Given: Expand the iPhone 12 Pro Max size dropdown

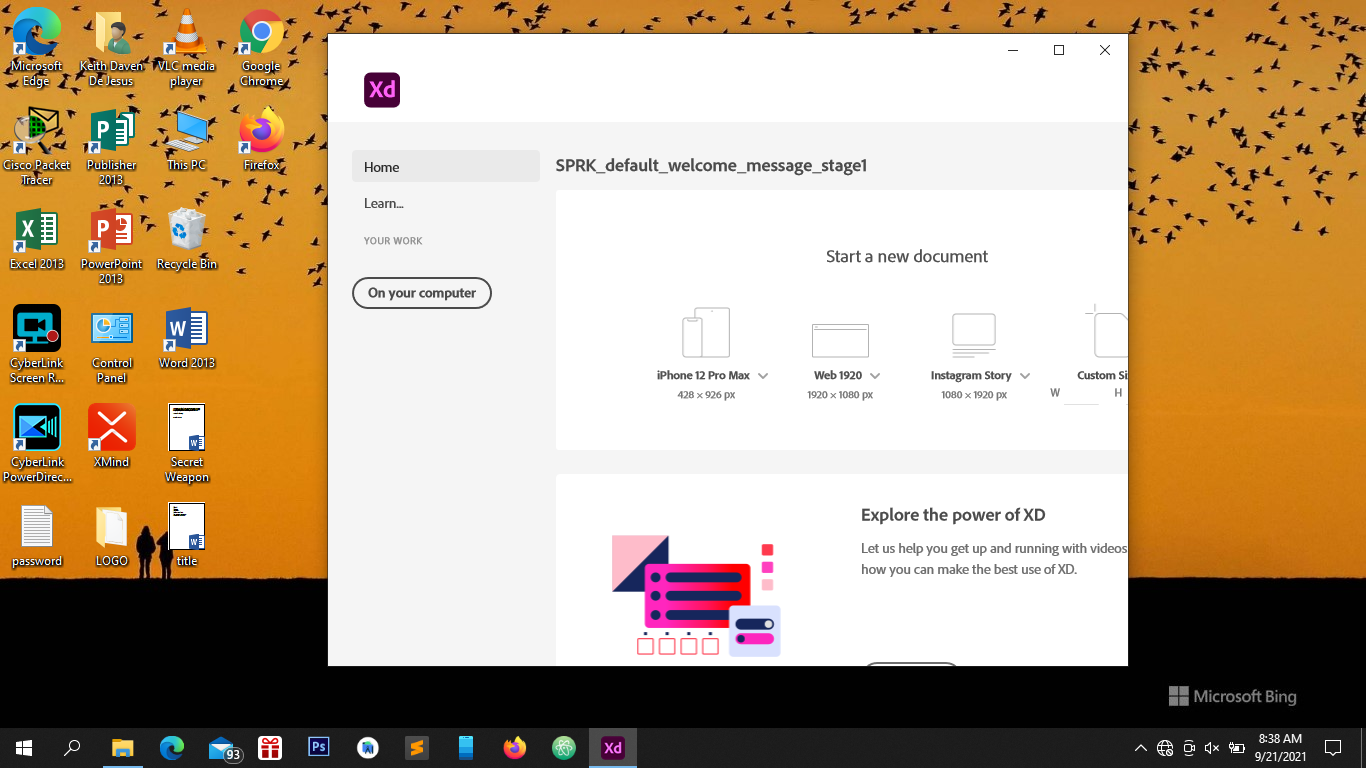Looking at the screenshot, I should click(763, 376).
